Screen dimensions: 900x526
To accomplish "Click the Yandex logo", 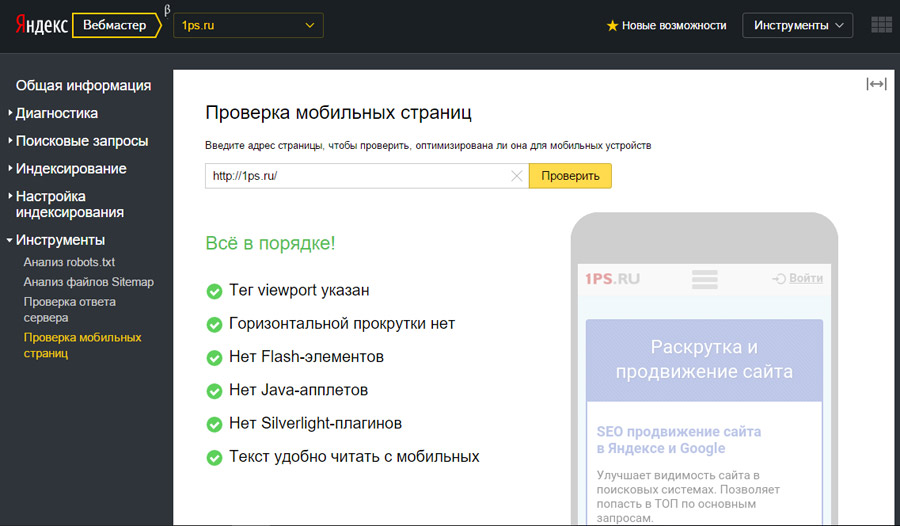I will pos(41,26).
